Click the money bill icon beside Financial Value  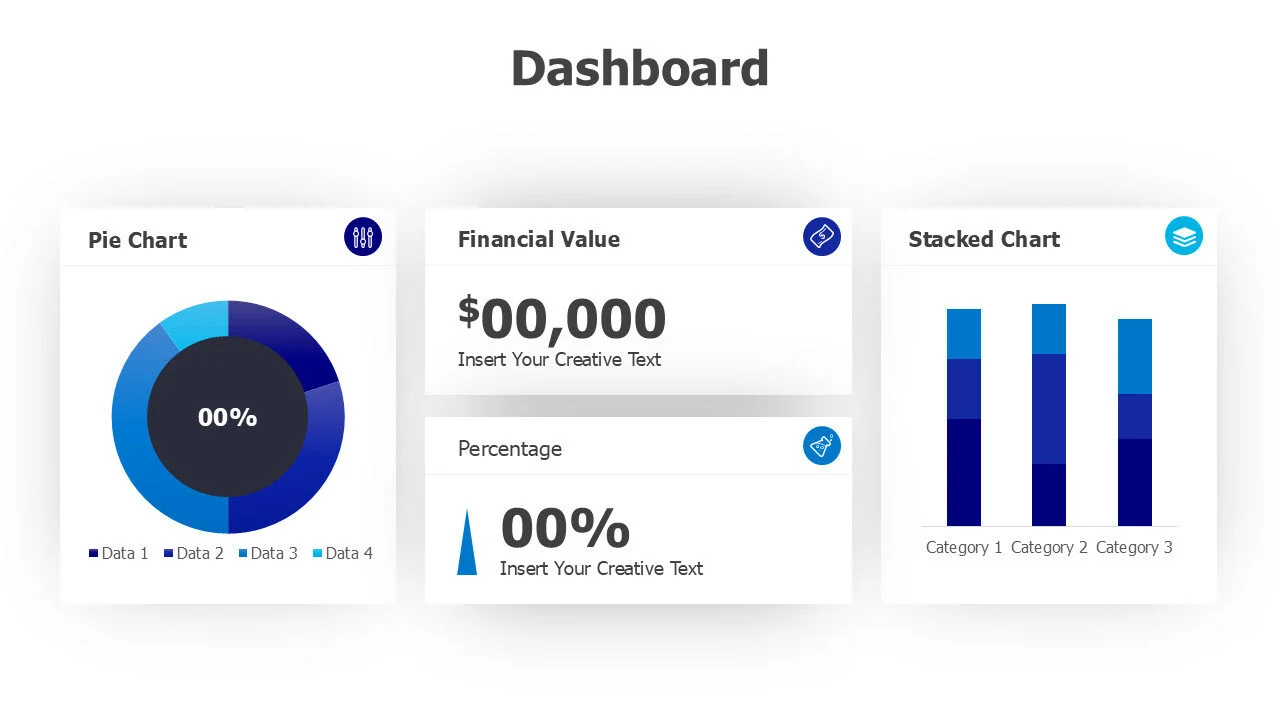pos(822,237)
